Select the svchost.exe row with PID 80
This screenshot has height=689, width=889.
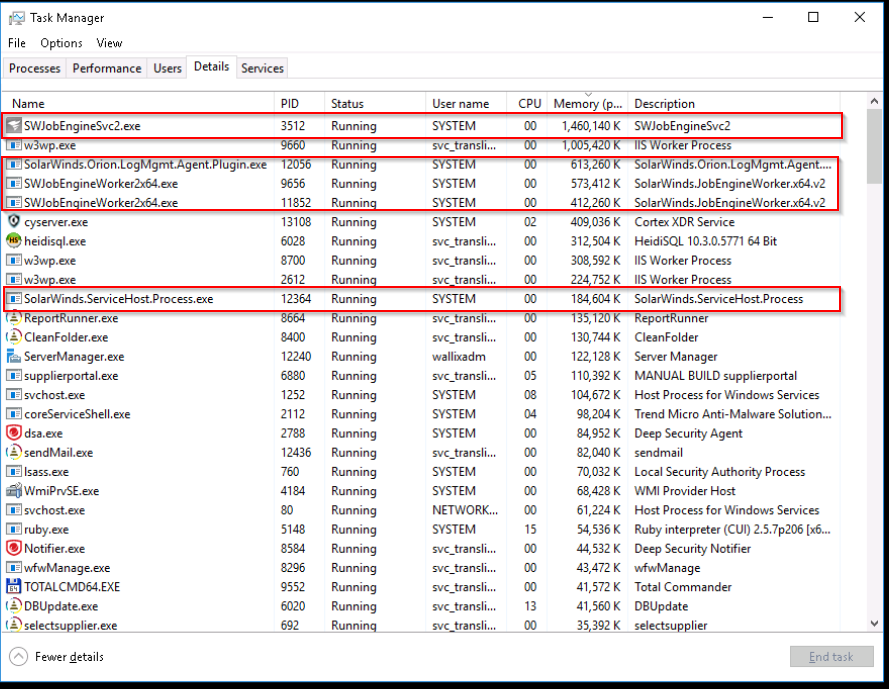(x=422, y=510)
